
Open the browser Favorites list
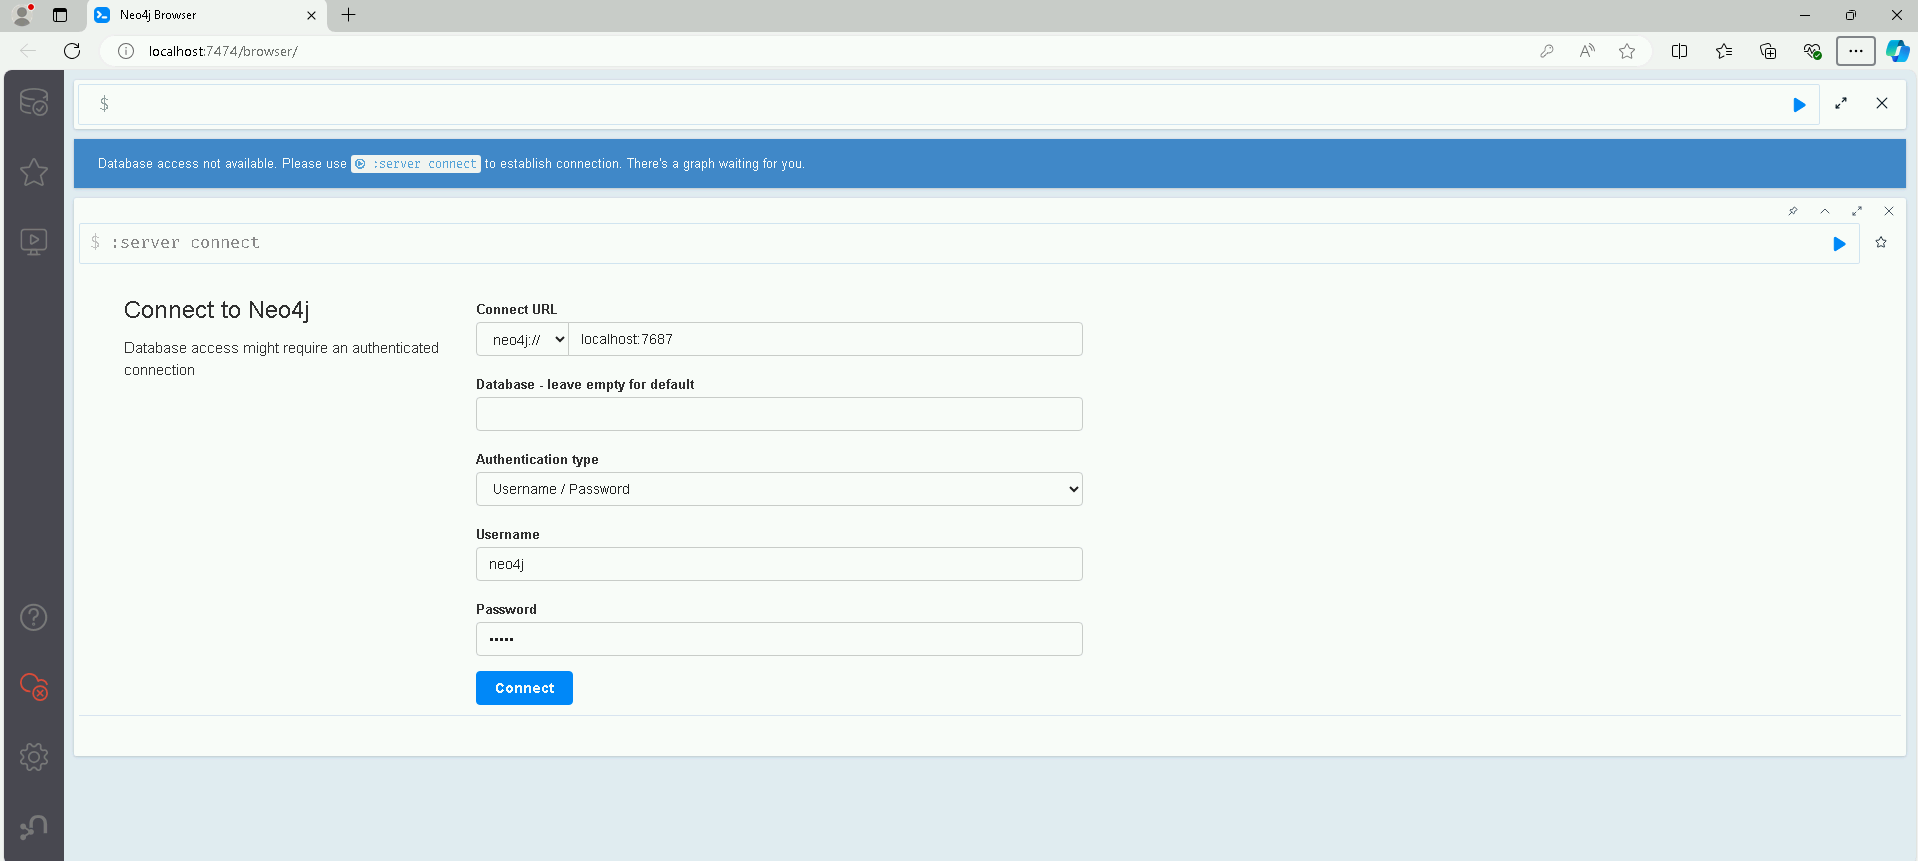[x=1724, y=51]
